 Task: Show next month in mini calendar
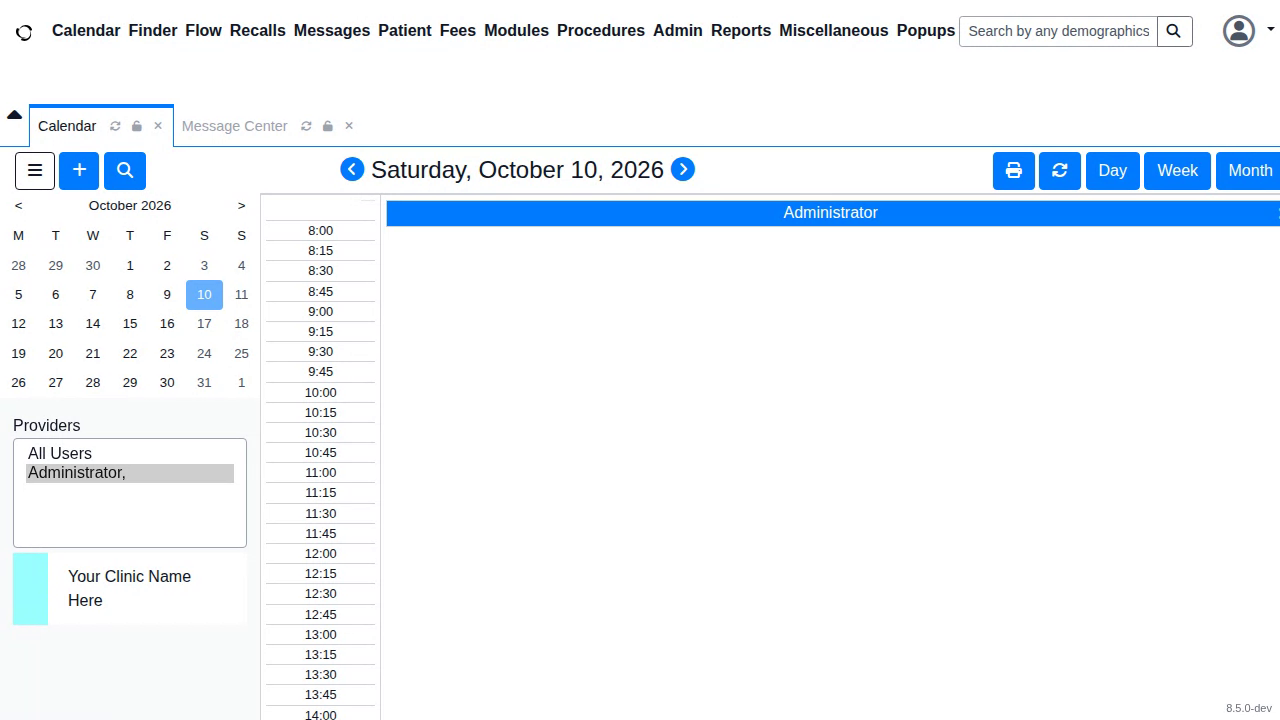click(241, 206)
